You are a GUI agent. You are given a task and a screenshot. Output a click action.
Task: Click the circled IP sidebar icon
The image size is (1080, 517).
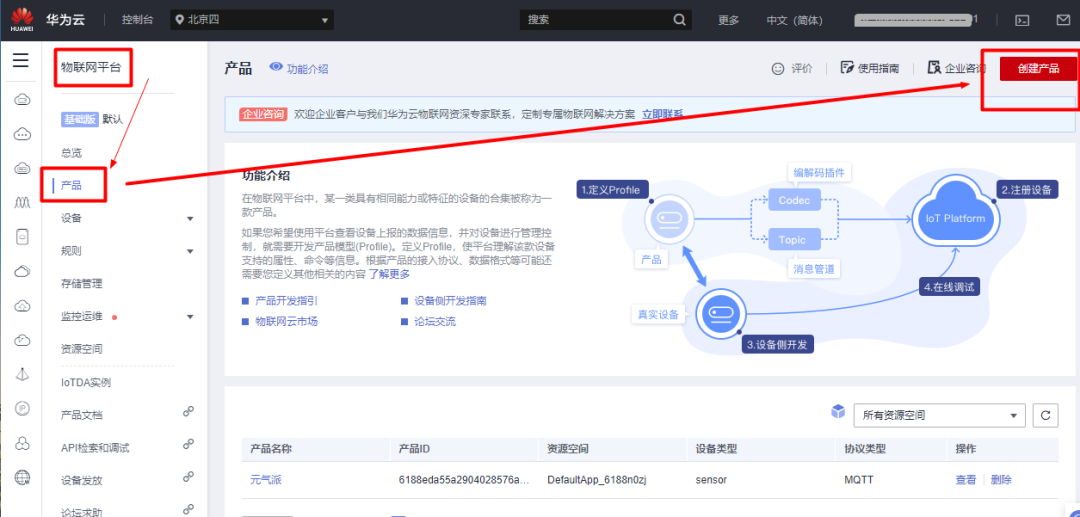[x=22, y=408]
